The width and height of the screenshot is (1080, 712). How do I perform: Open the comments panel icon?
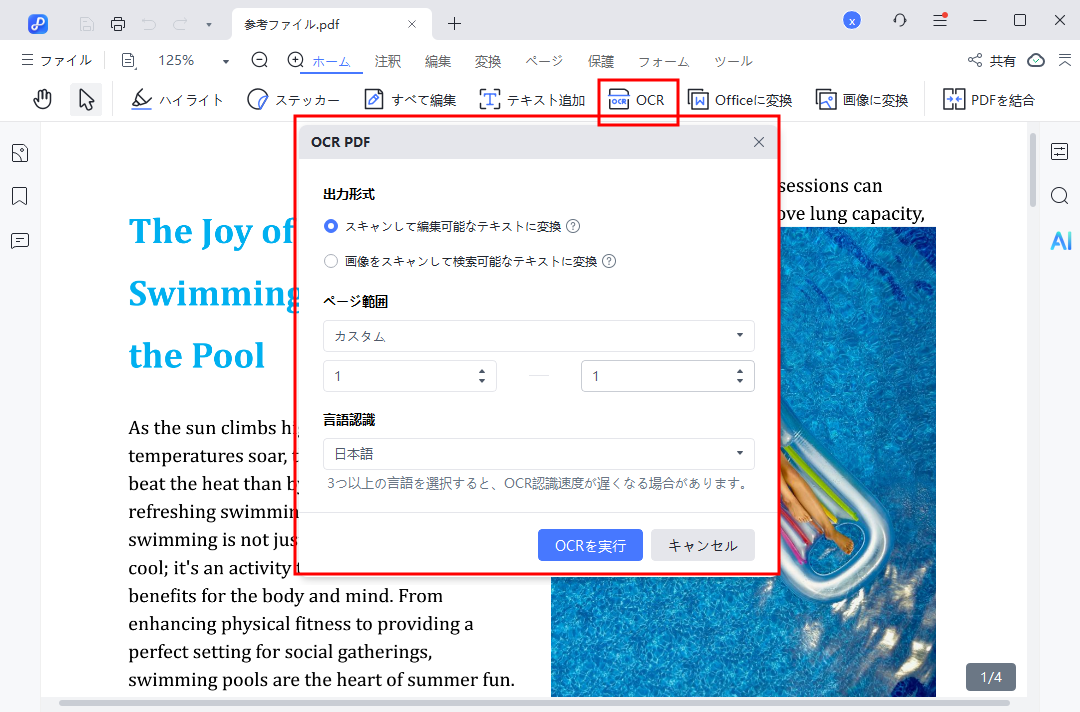20,240
